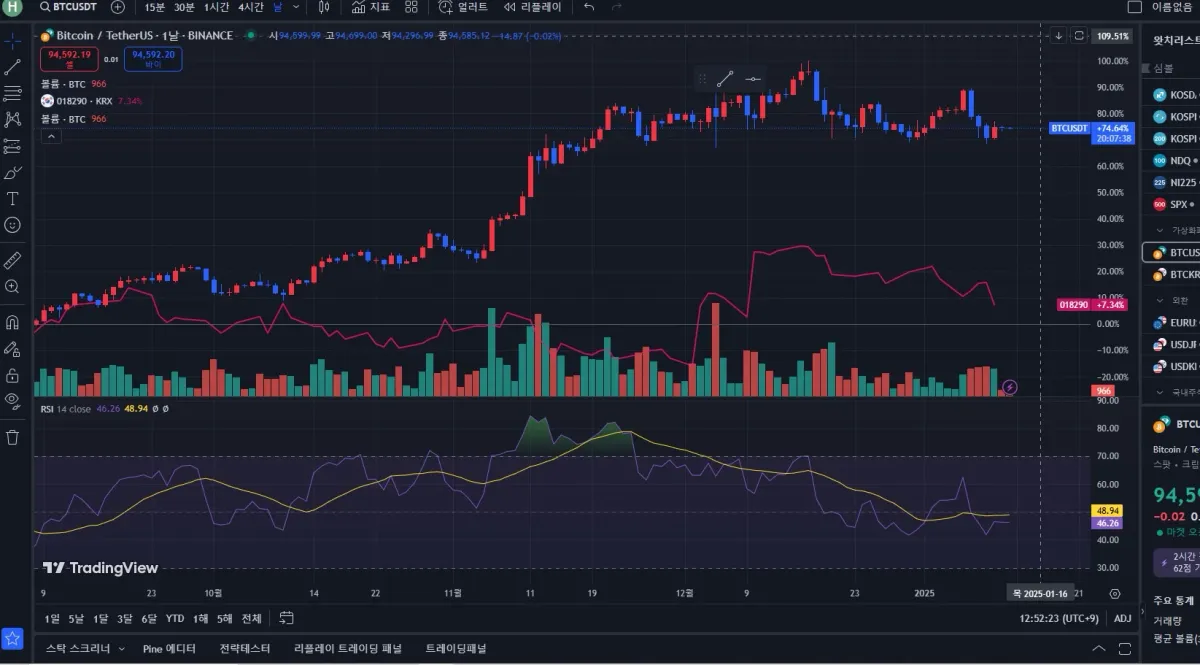
Task: Undo the last chart action
Action: tap(589, 7)
